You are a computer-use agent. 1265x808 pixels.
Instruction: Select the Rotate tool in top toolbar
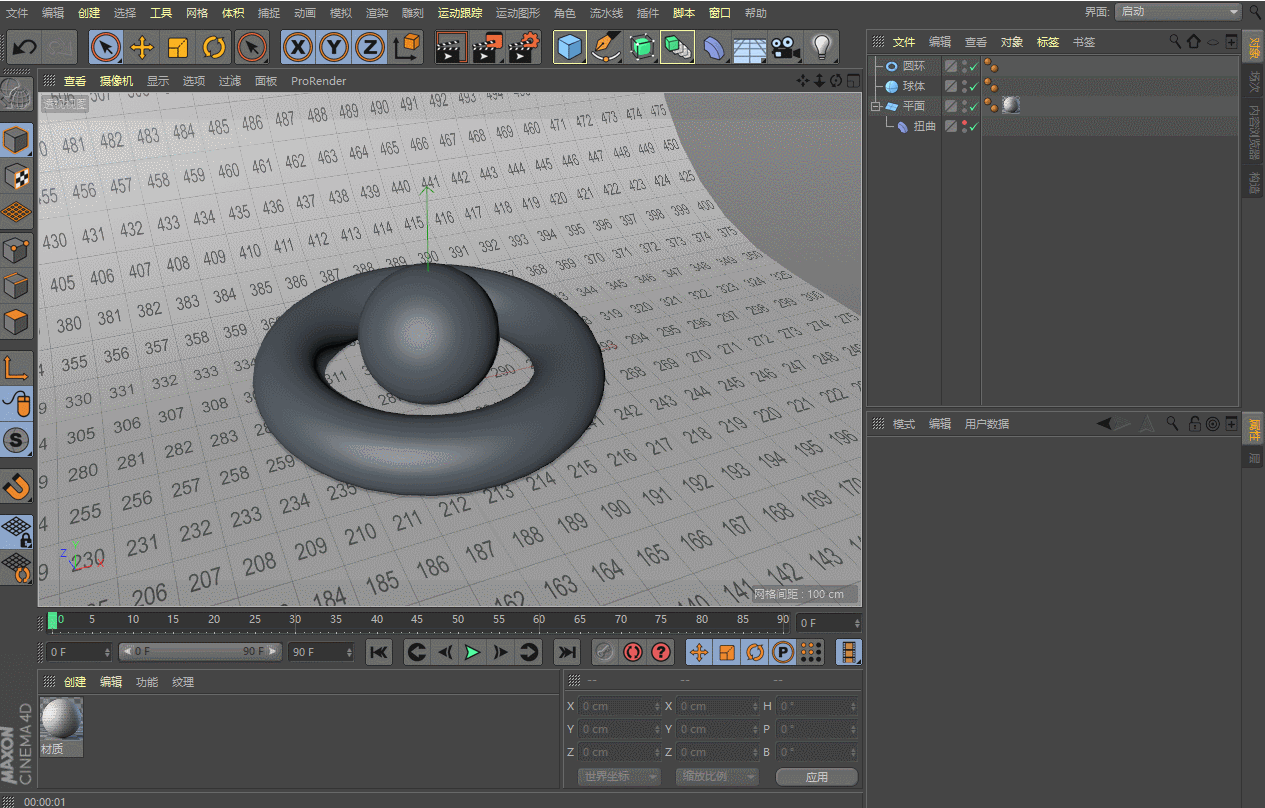214,47
